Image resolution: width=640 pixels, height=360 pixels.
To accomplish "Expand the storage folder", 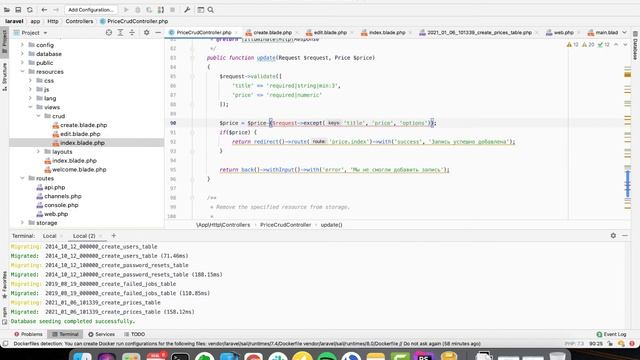I will point(22,223).
